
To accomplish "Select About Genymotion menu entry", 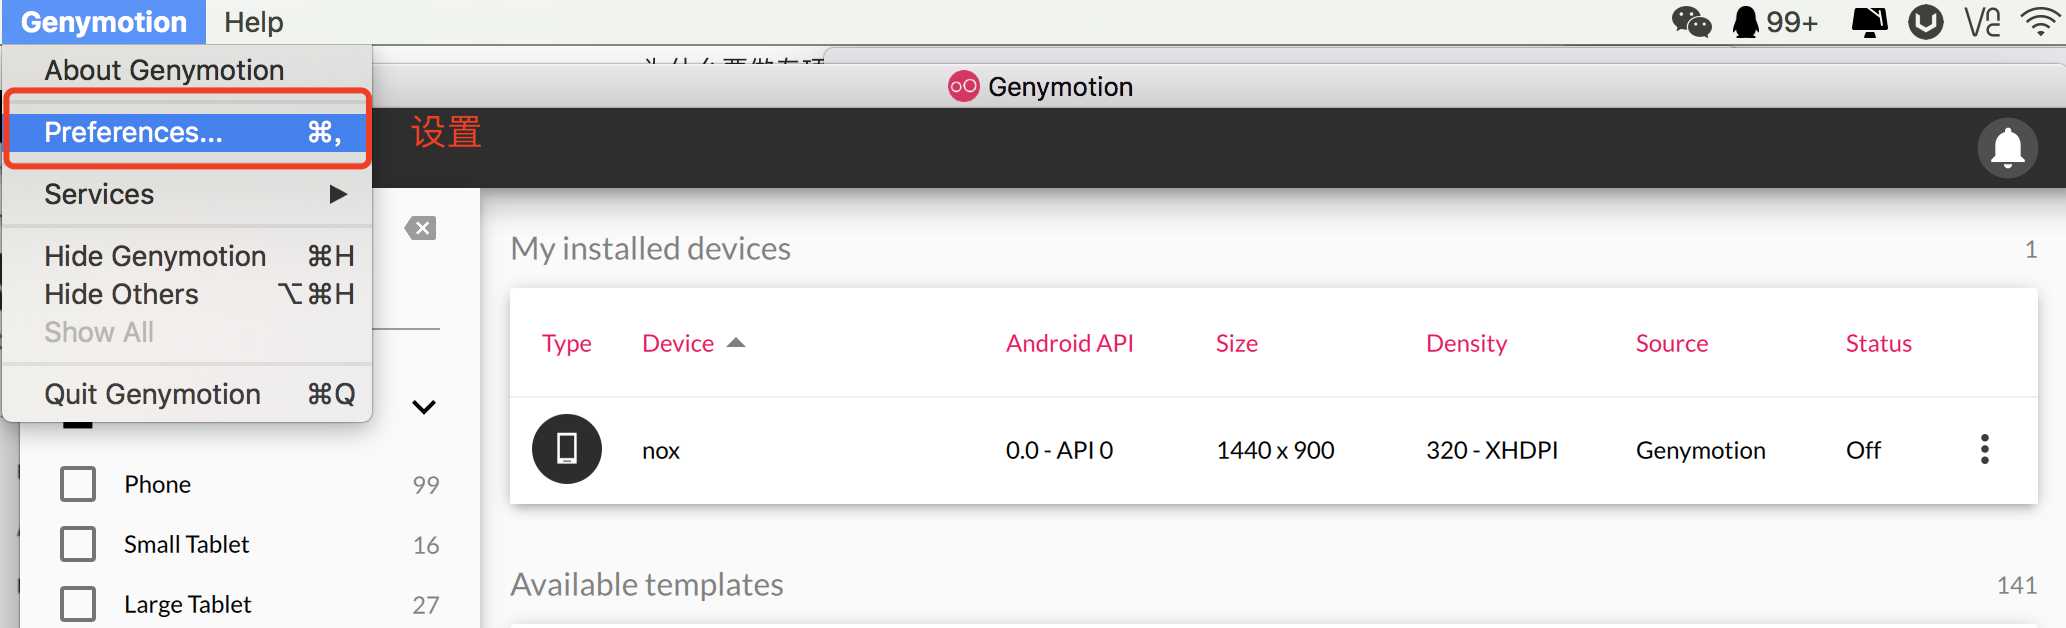I will [187, 70].
